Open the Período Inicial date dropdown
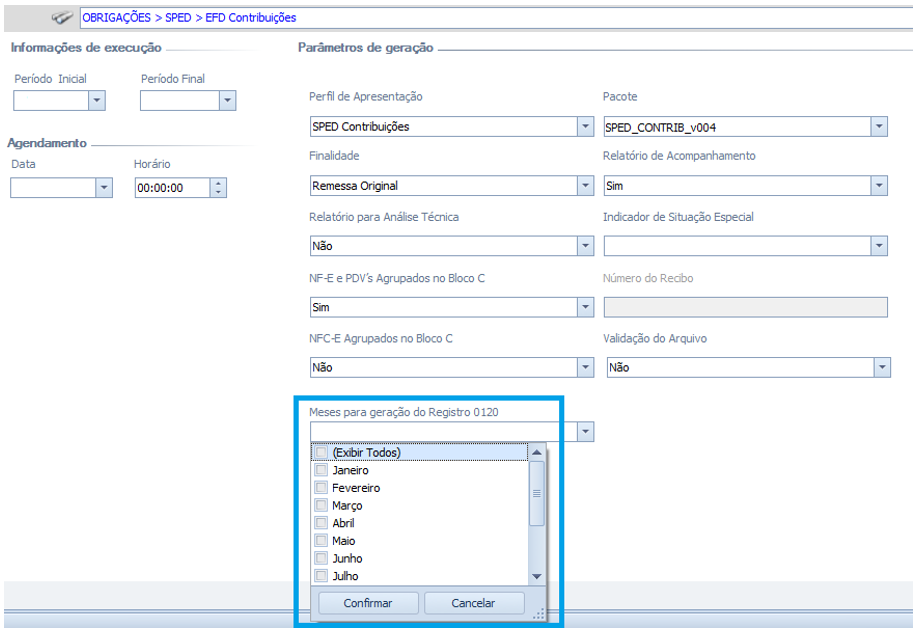 (x=97, y=100)
